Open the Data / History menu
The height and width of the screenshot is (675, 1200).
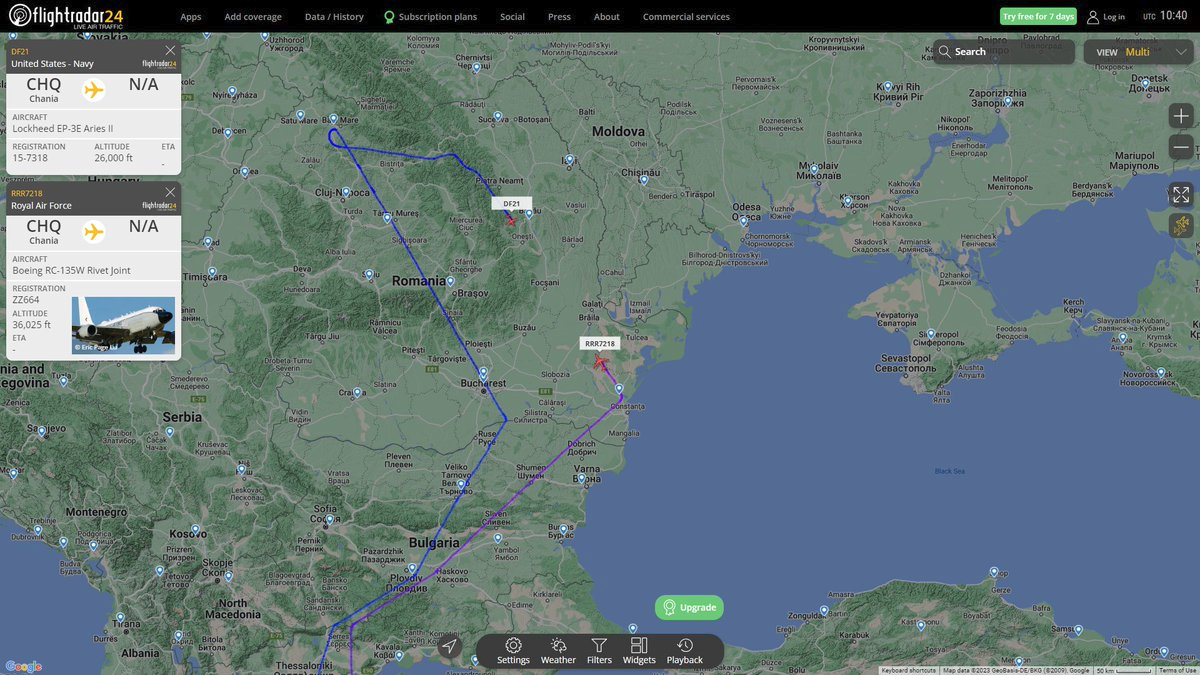(x=334, y=17)
